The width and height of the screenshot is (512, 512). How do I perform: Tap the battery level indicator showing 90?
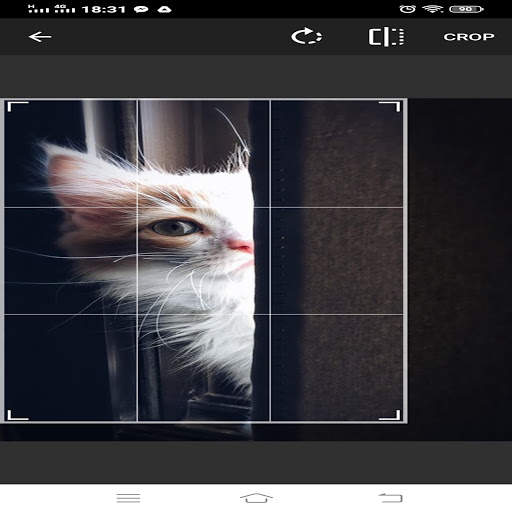click(466, 9)
